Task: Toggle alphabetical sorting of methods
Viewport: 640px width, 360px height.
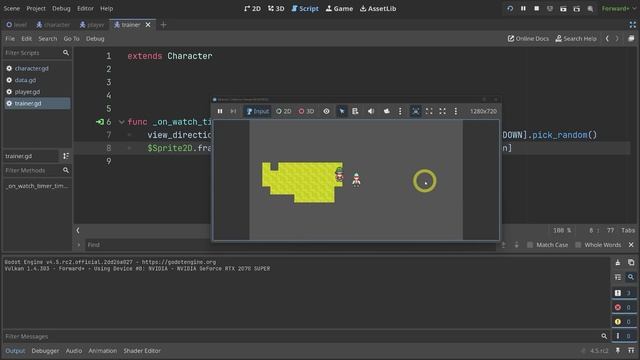Action: click(x=66, y=156)
